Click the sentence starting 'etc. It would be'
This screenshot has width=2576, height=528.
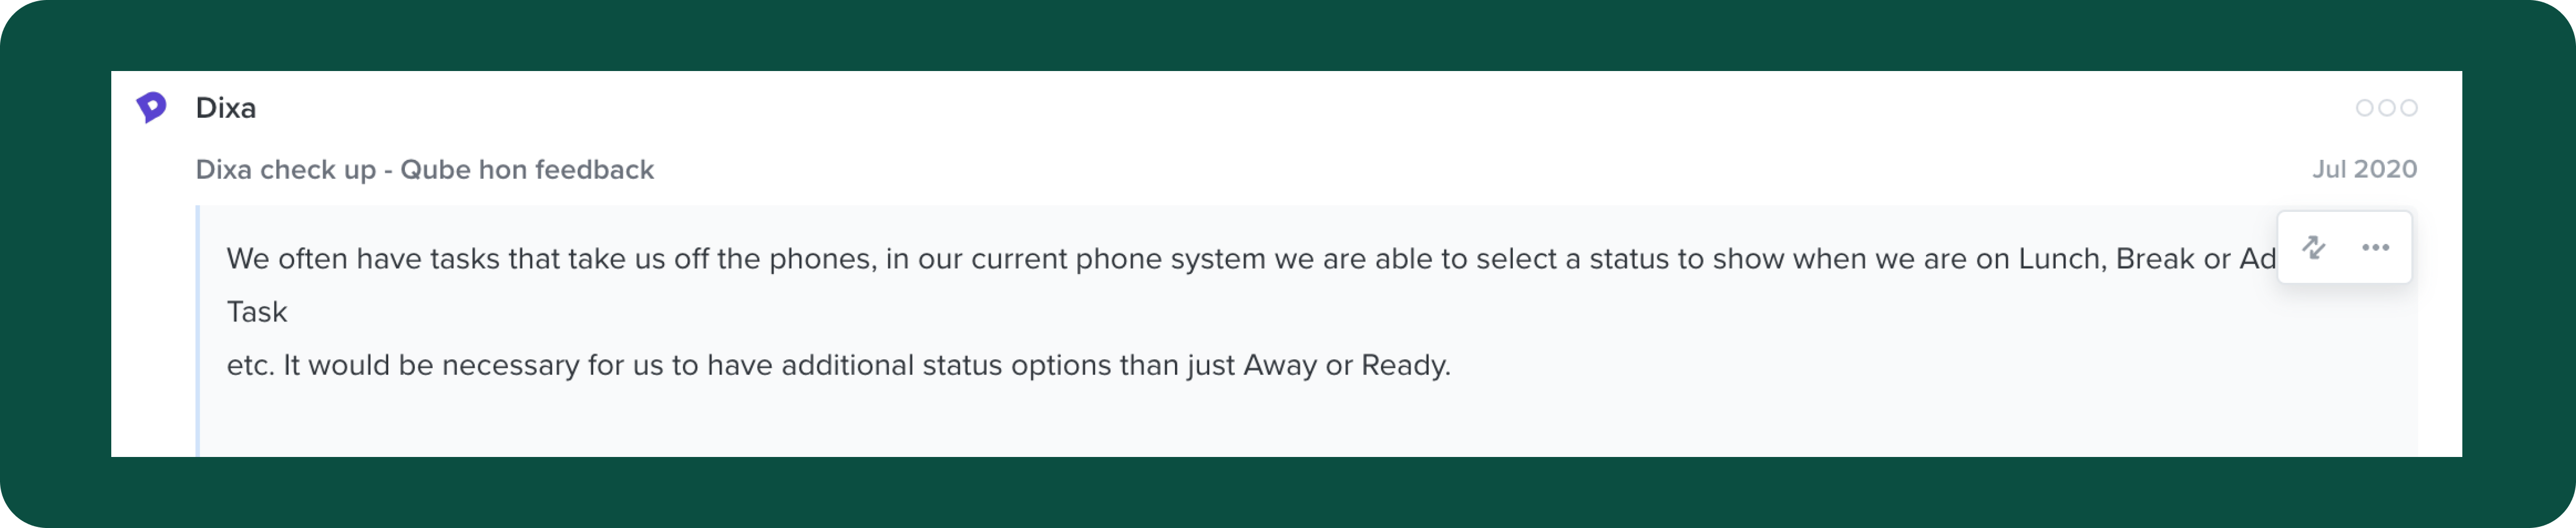[838, 365]
